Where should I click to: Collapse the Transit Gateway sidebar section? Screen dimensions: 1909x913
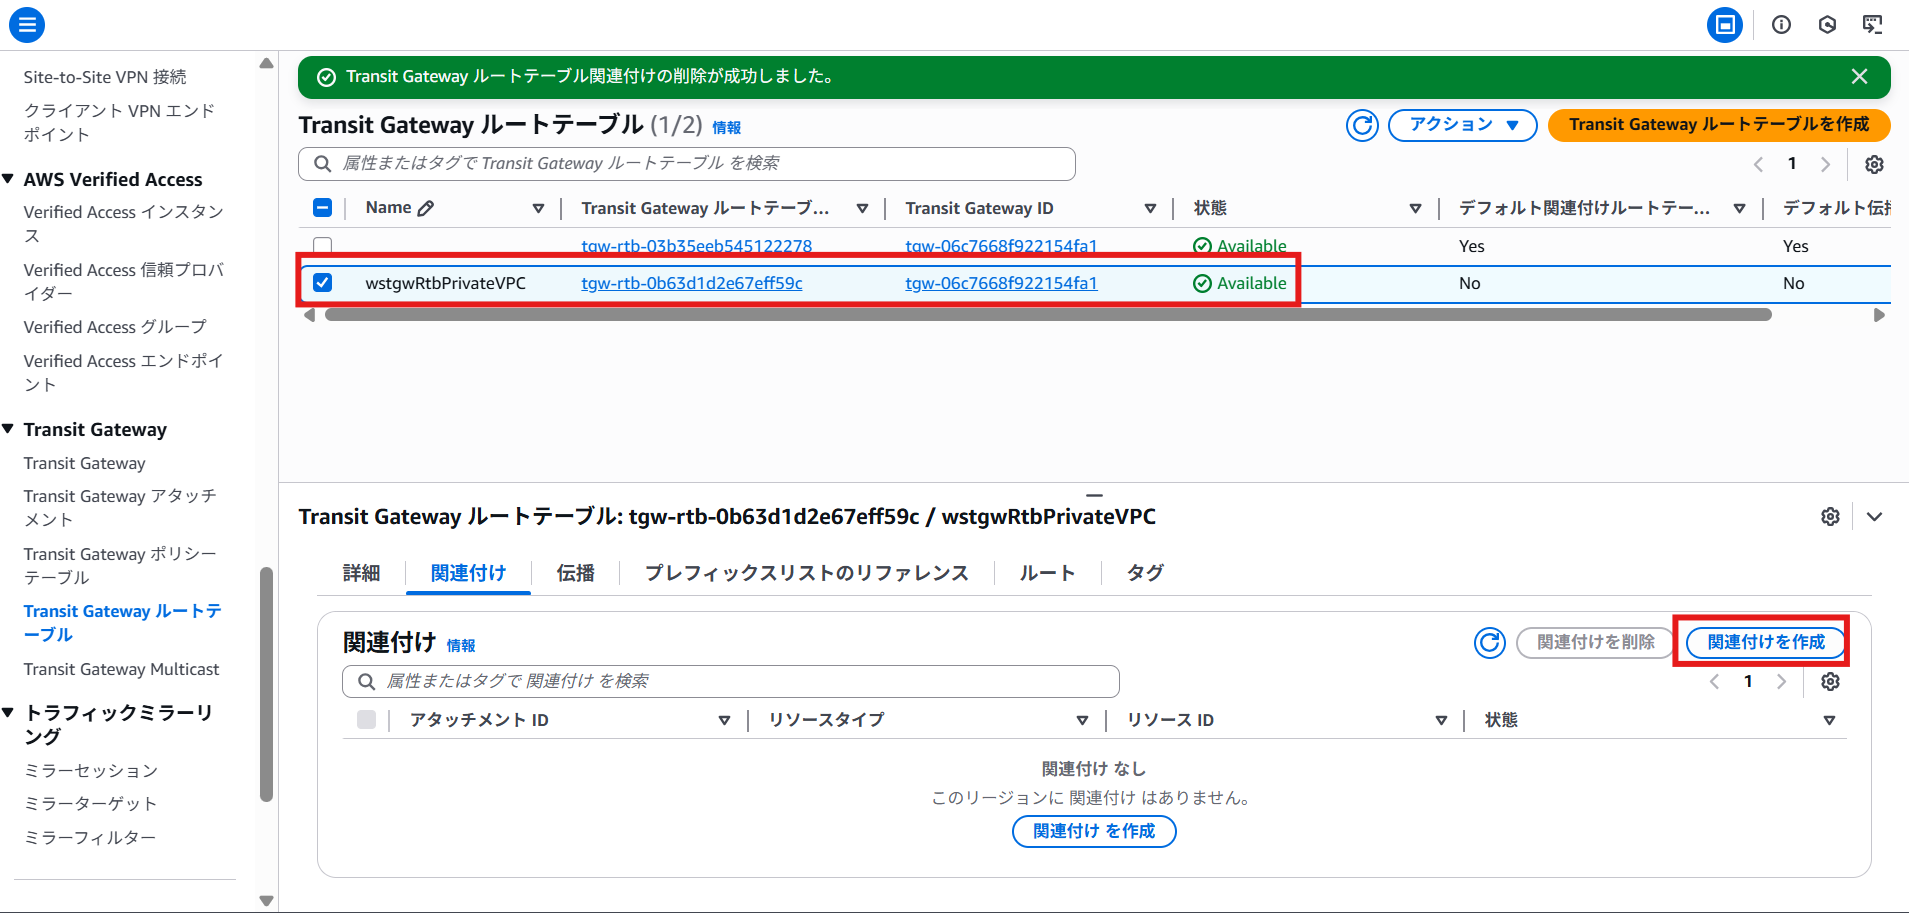pos(8,429)
